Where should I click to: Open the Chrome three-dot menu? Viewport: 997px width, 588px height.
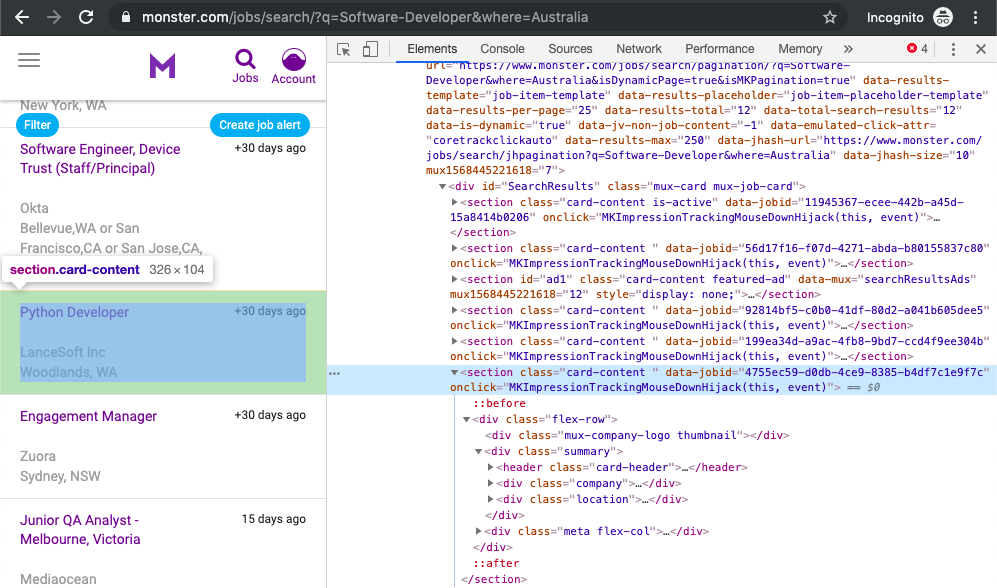[975, 17]
